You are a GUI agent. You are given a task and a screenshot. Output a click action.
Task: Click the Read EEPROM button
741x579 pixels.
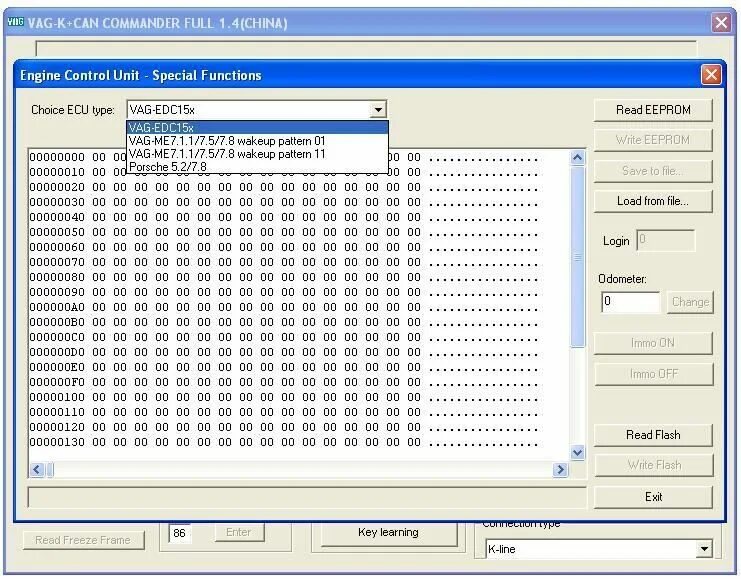[653, 110]
